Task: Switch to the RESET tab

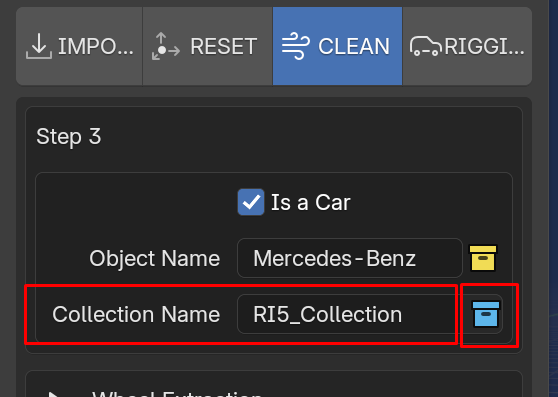Action: (208, 46)
